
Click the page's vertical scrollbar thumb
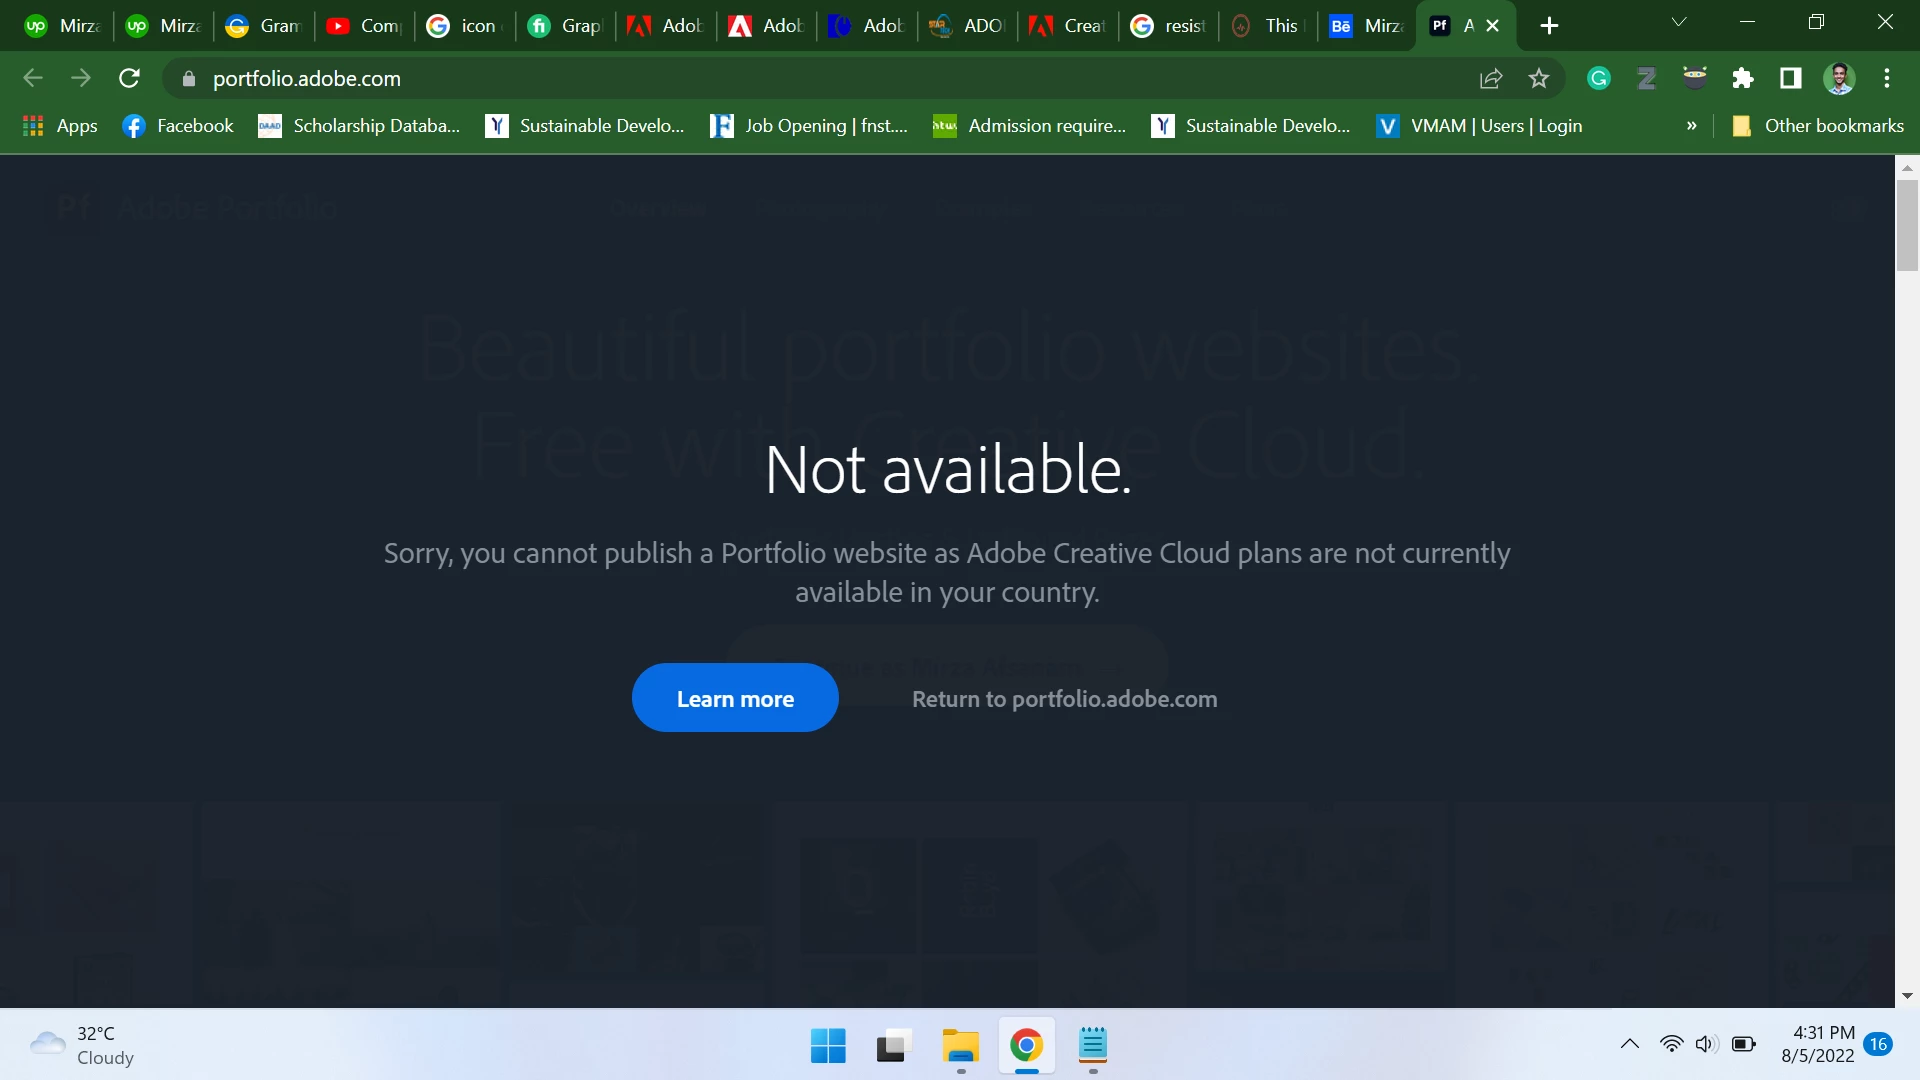click(1907, 225)
